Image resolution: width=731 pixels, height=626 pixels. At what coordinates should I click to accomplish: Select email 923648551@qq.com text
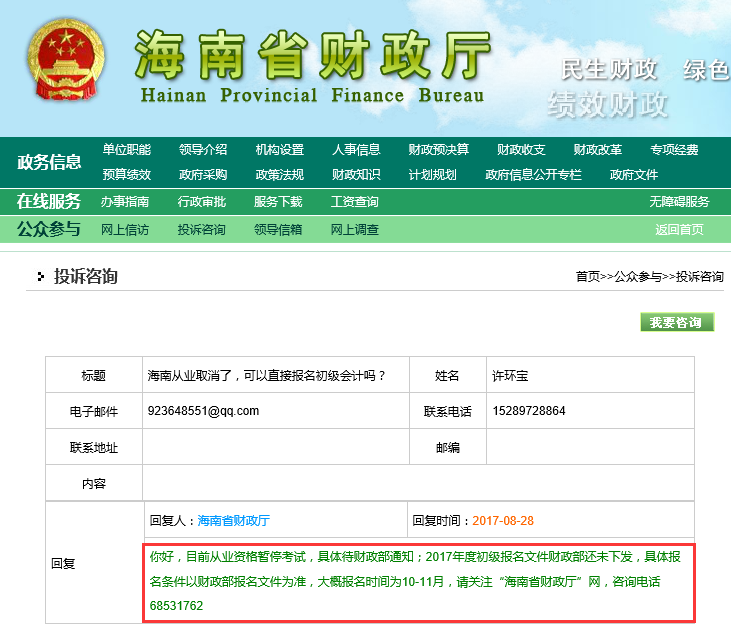(x=203, y=411)
